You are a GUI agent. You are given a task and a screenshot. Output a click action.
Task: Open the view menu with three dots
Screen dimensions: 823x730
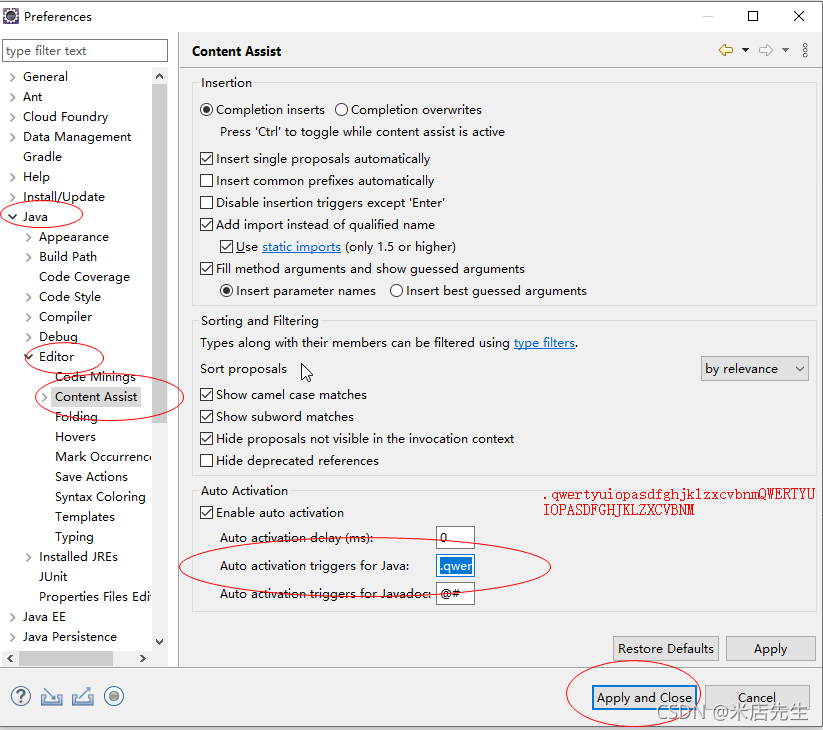point(806,49)
